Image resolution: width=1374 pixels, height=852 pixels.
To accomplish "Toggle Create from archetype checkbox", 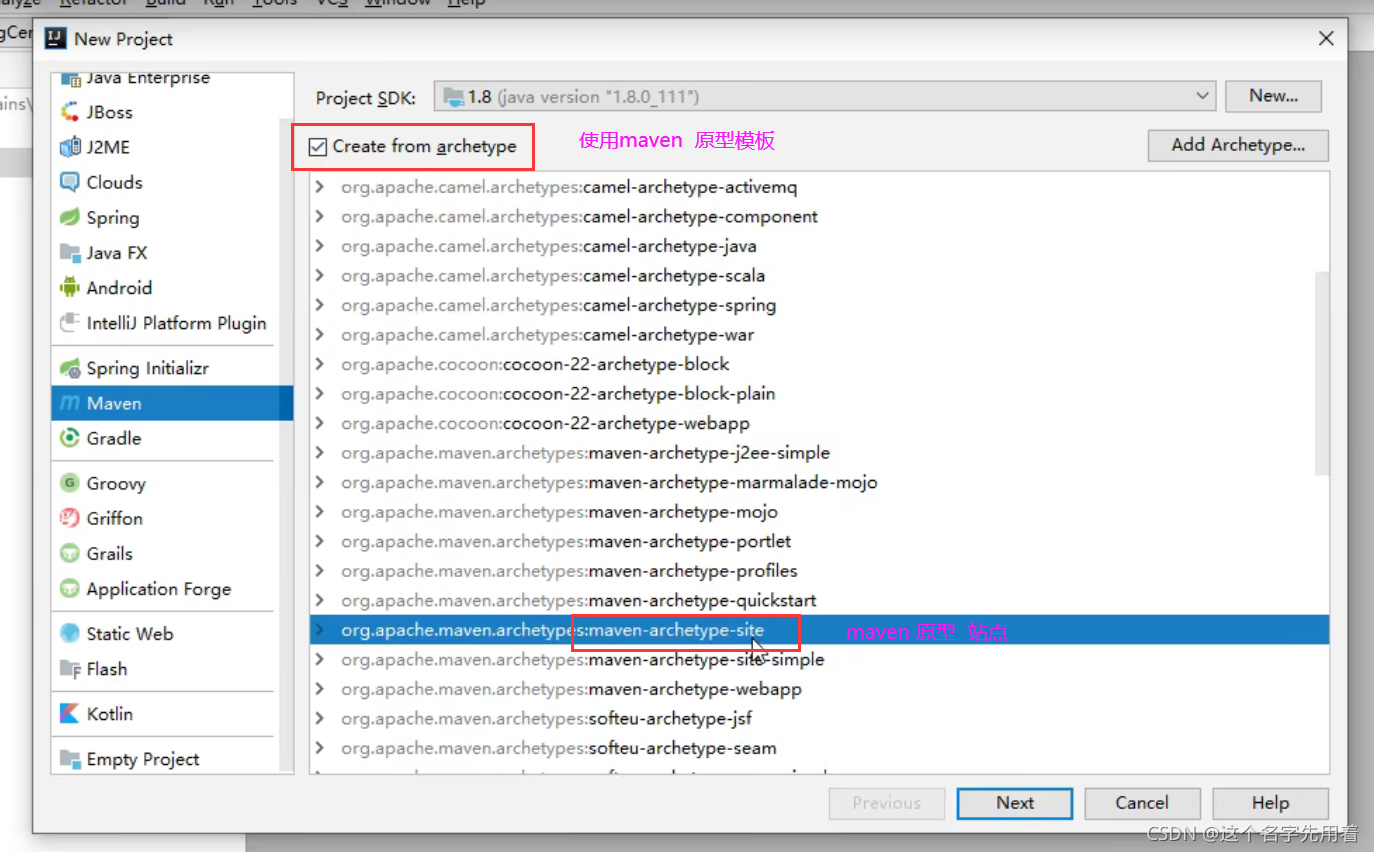I will [318, 147].
